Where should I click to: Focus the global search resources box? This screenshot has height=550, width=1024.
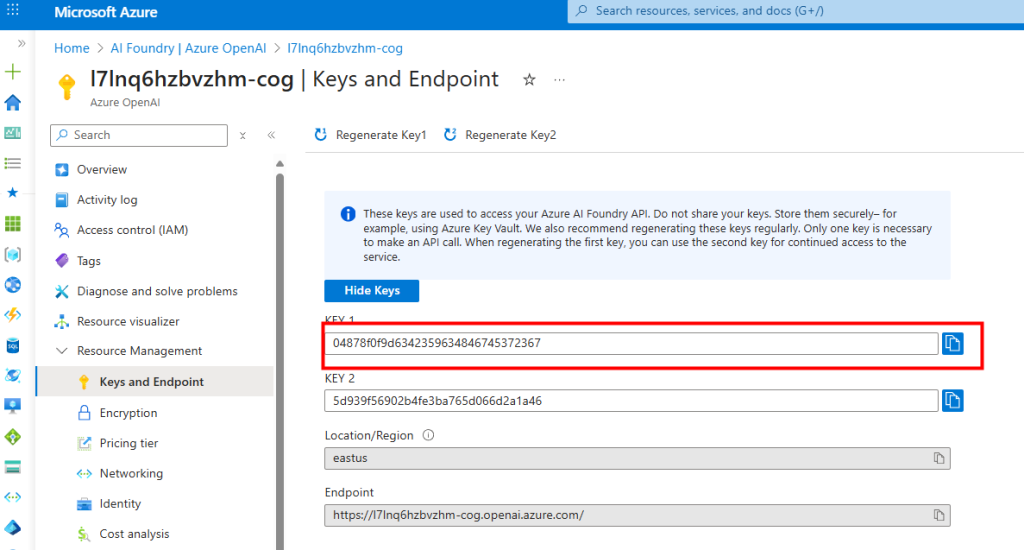(795, 11)
